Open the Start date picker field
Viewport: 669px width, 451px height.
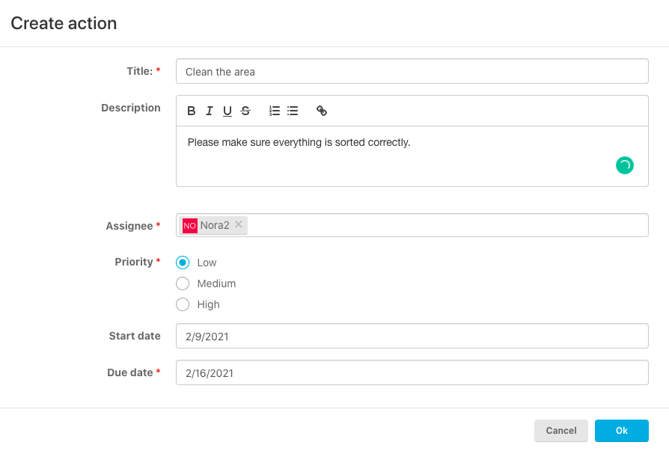point(412,336)
